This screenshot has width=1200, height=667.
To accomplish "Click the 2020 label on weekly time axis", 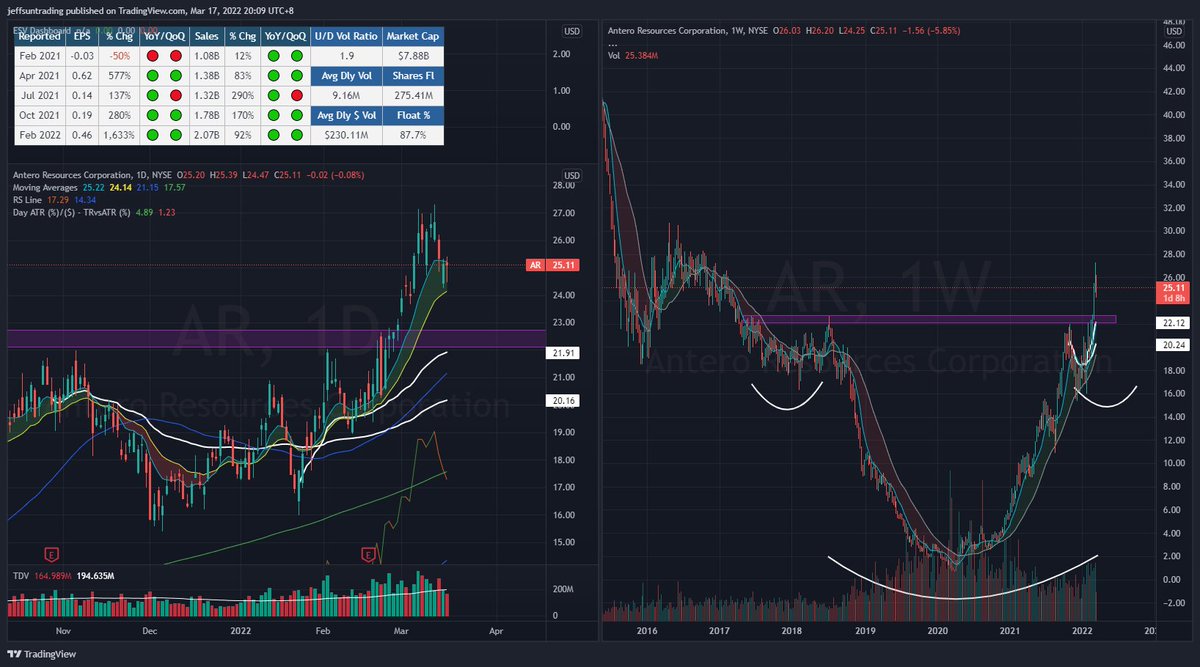I will 937,632.
